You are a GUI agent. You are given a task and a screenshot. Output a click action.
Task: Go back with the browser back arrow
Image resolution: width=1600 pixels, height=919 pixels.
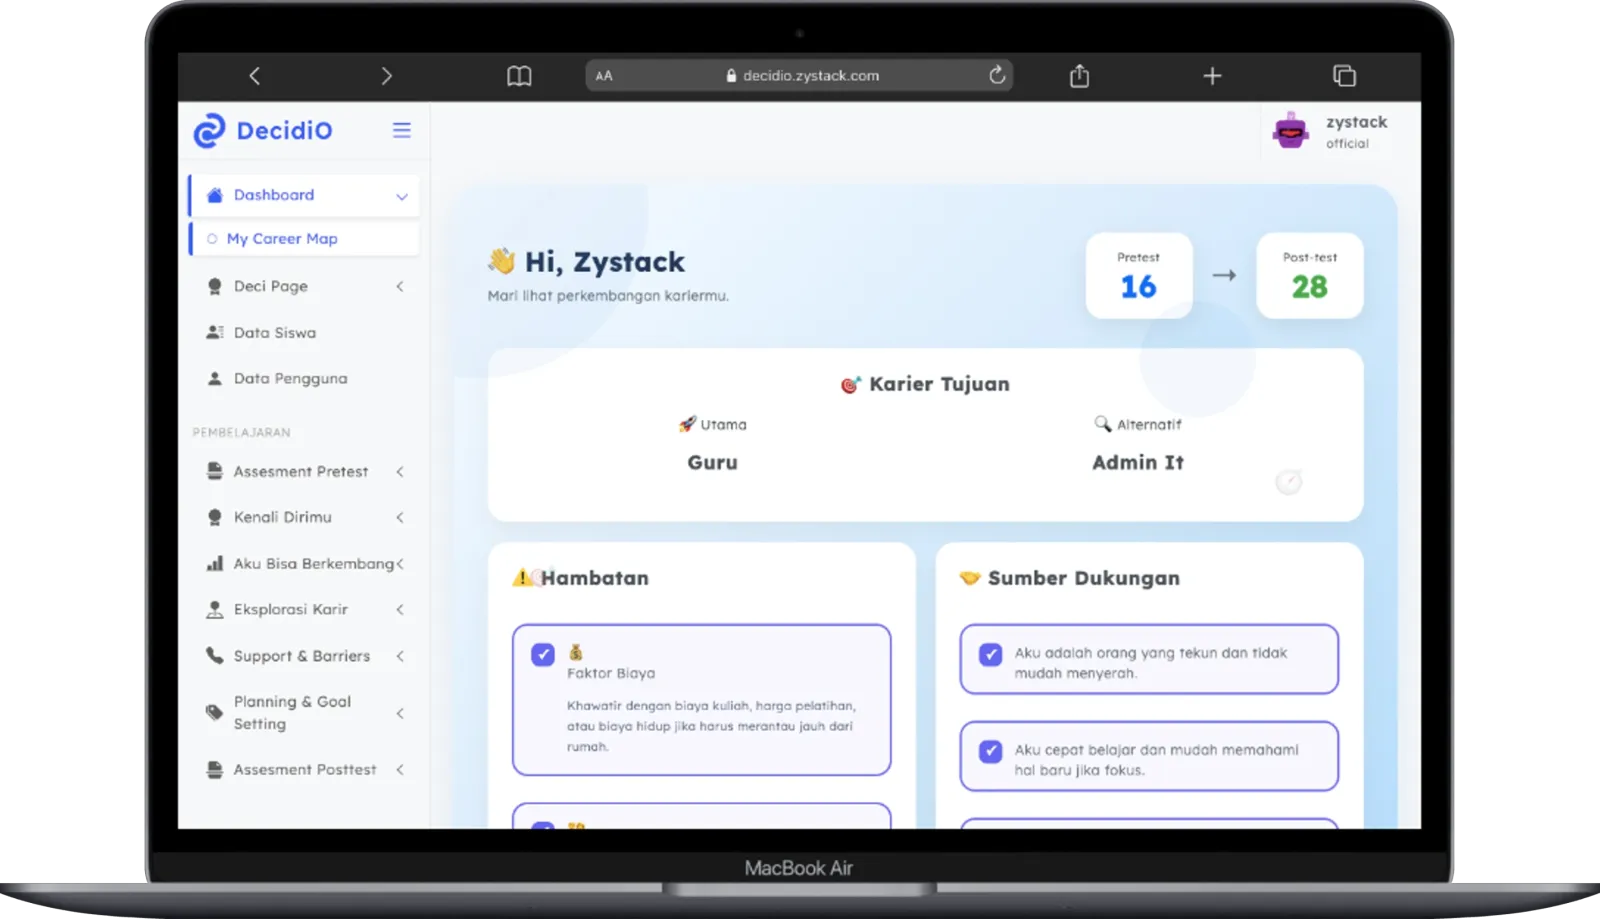pyautogui.click(x=255, y=76)
